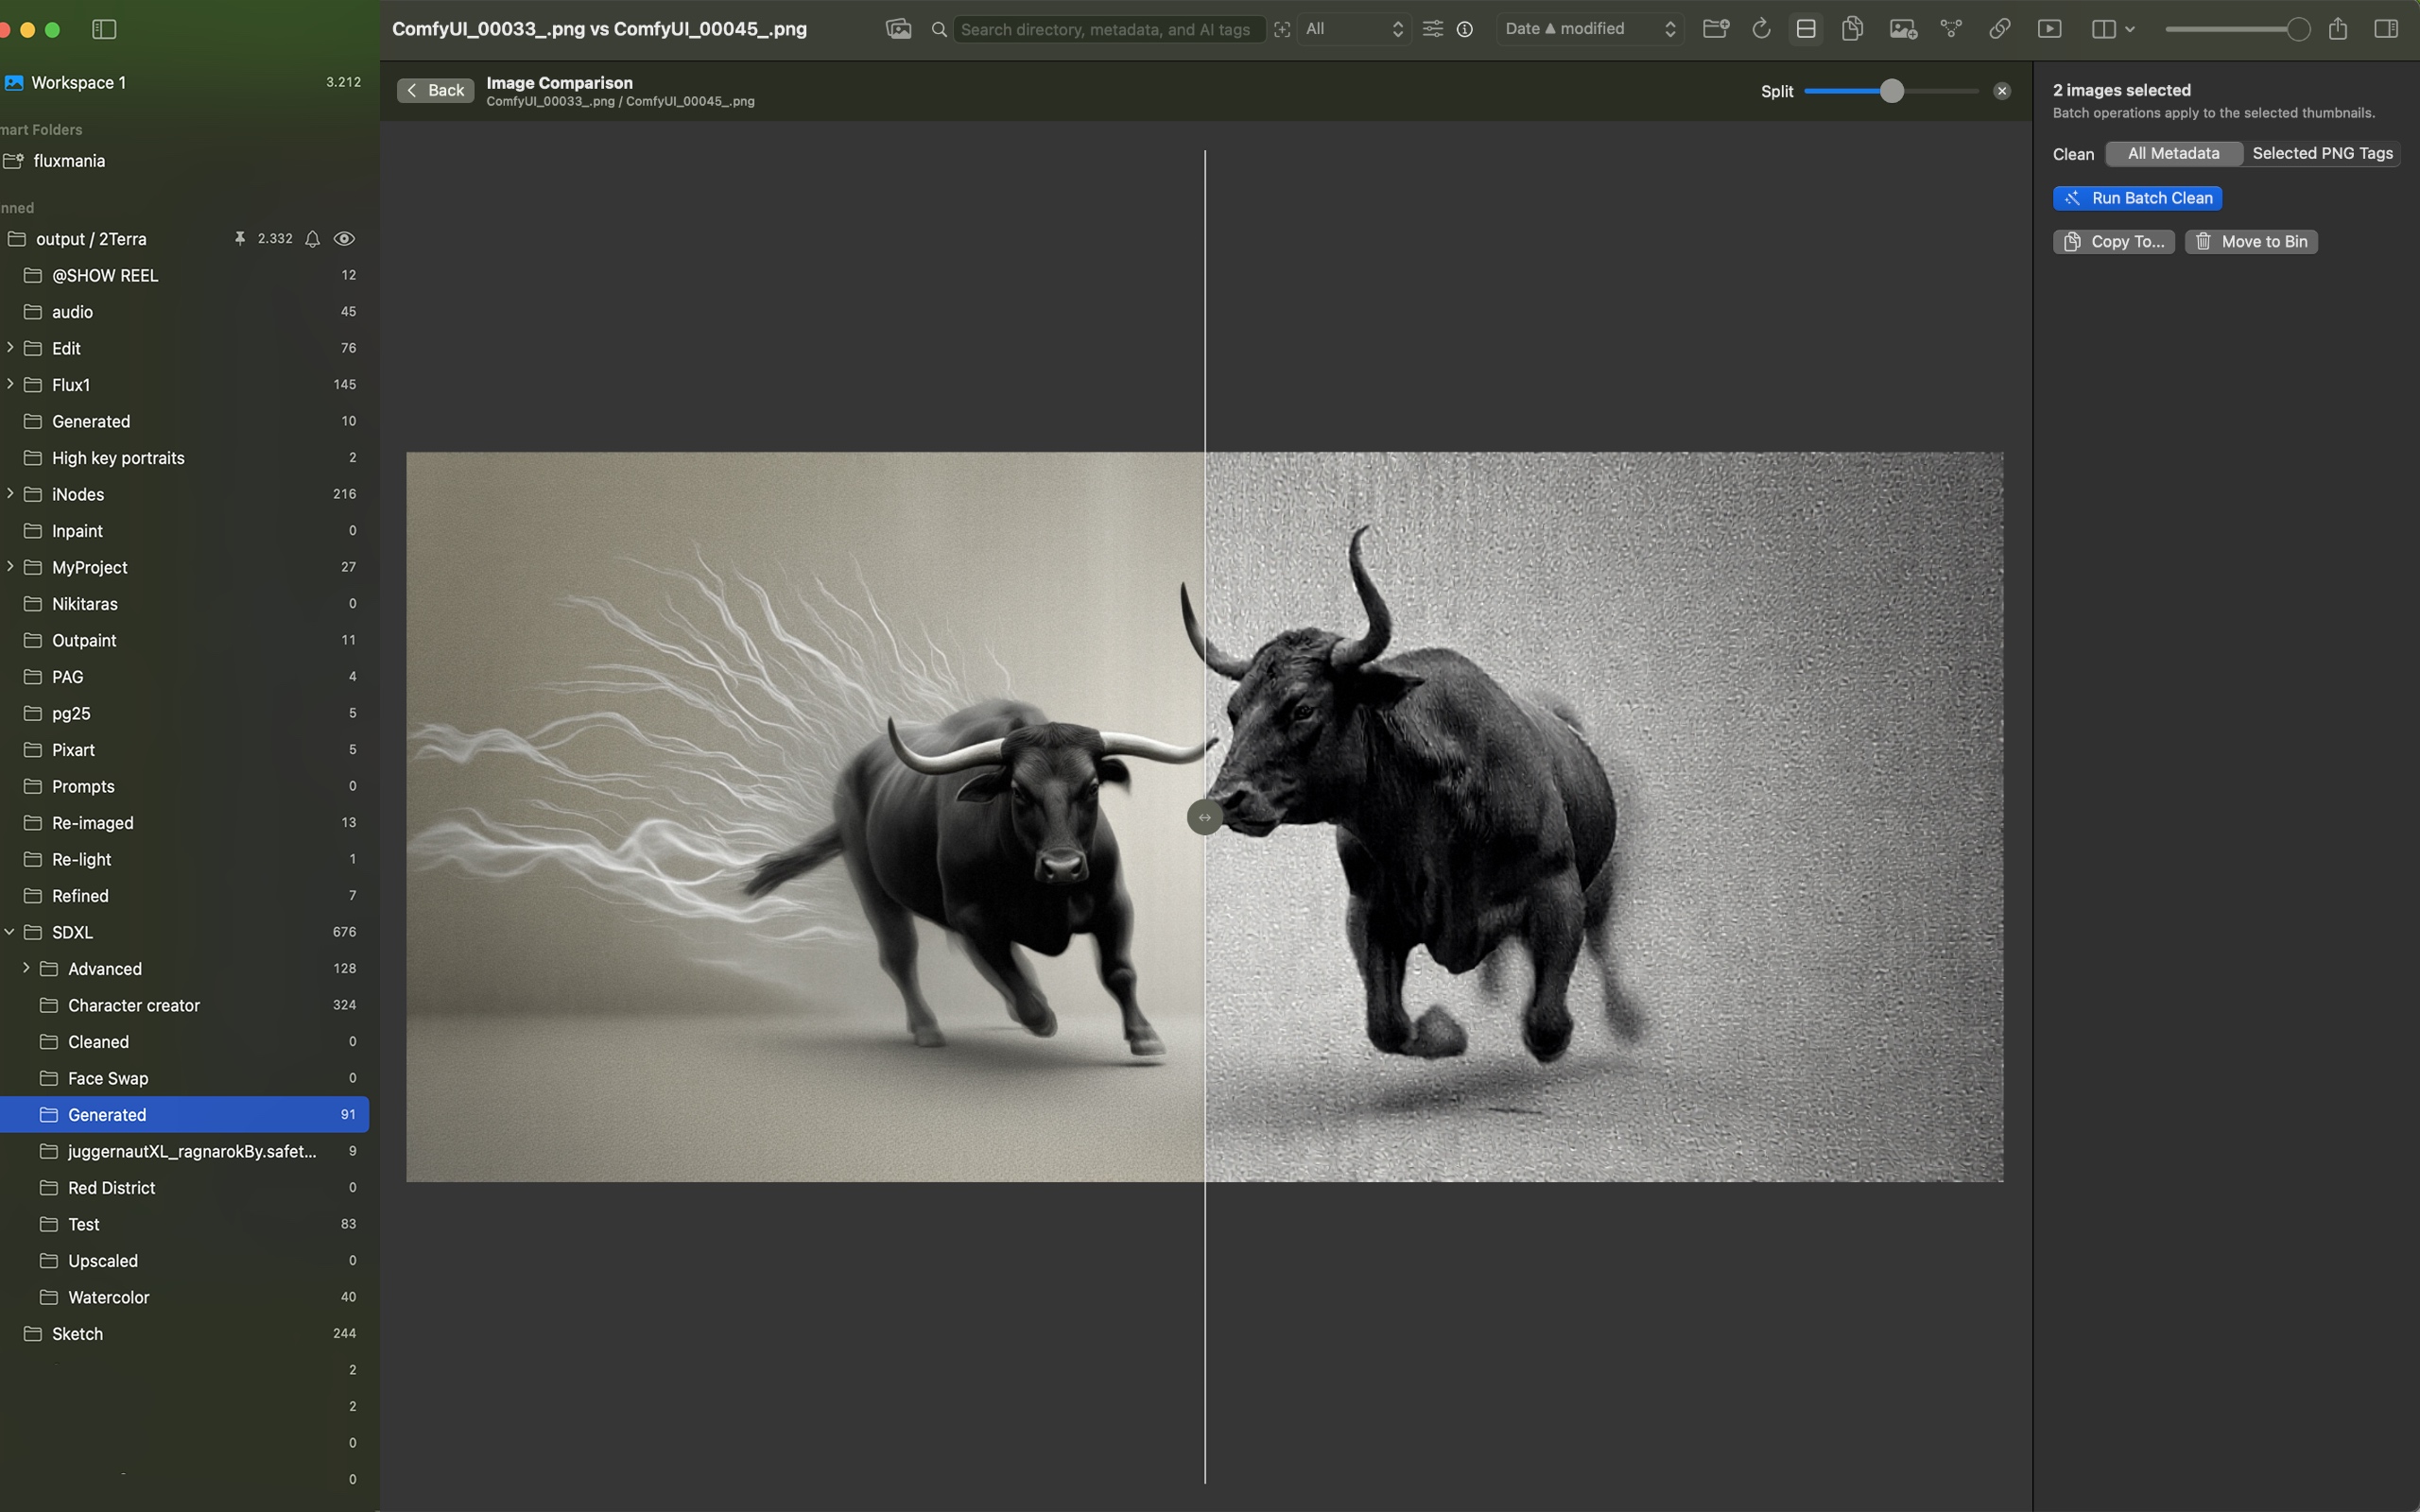
Task: Select the Pixart folder
Action: coord(185,750)
